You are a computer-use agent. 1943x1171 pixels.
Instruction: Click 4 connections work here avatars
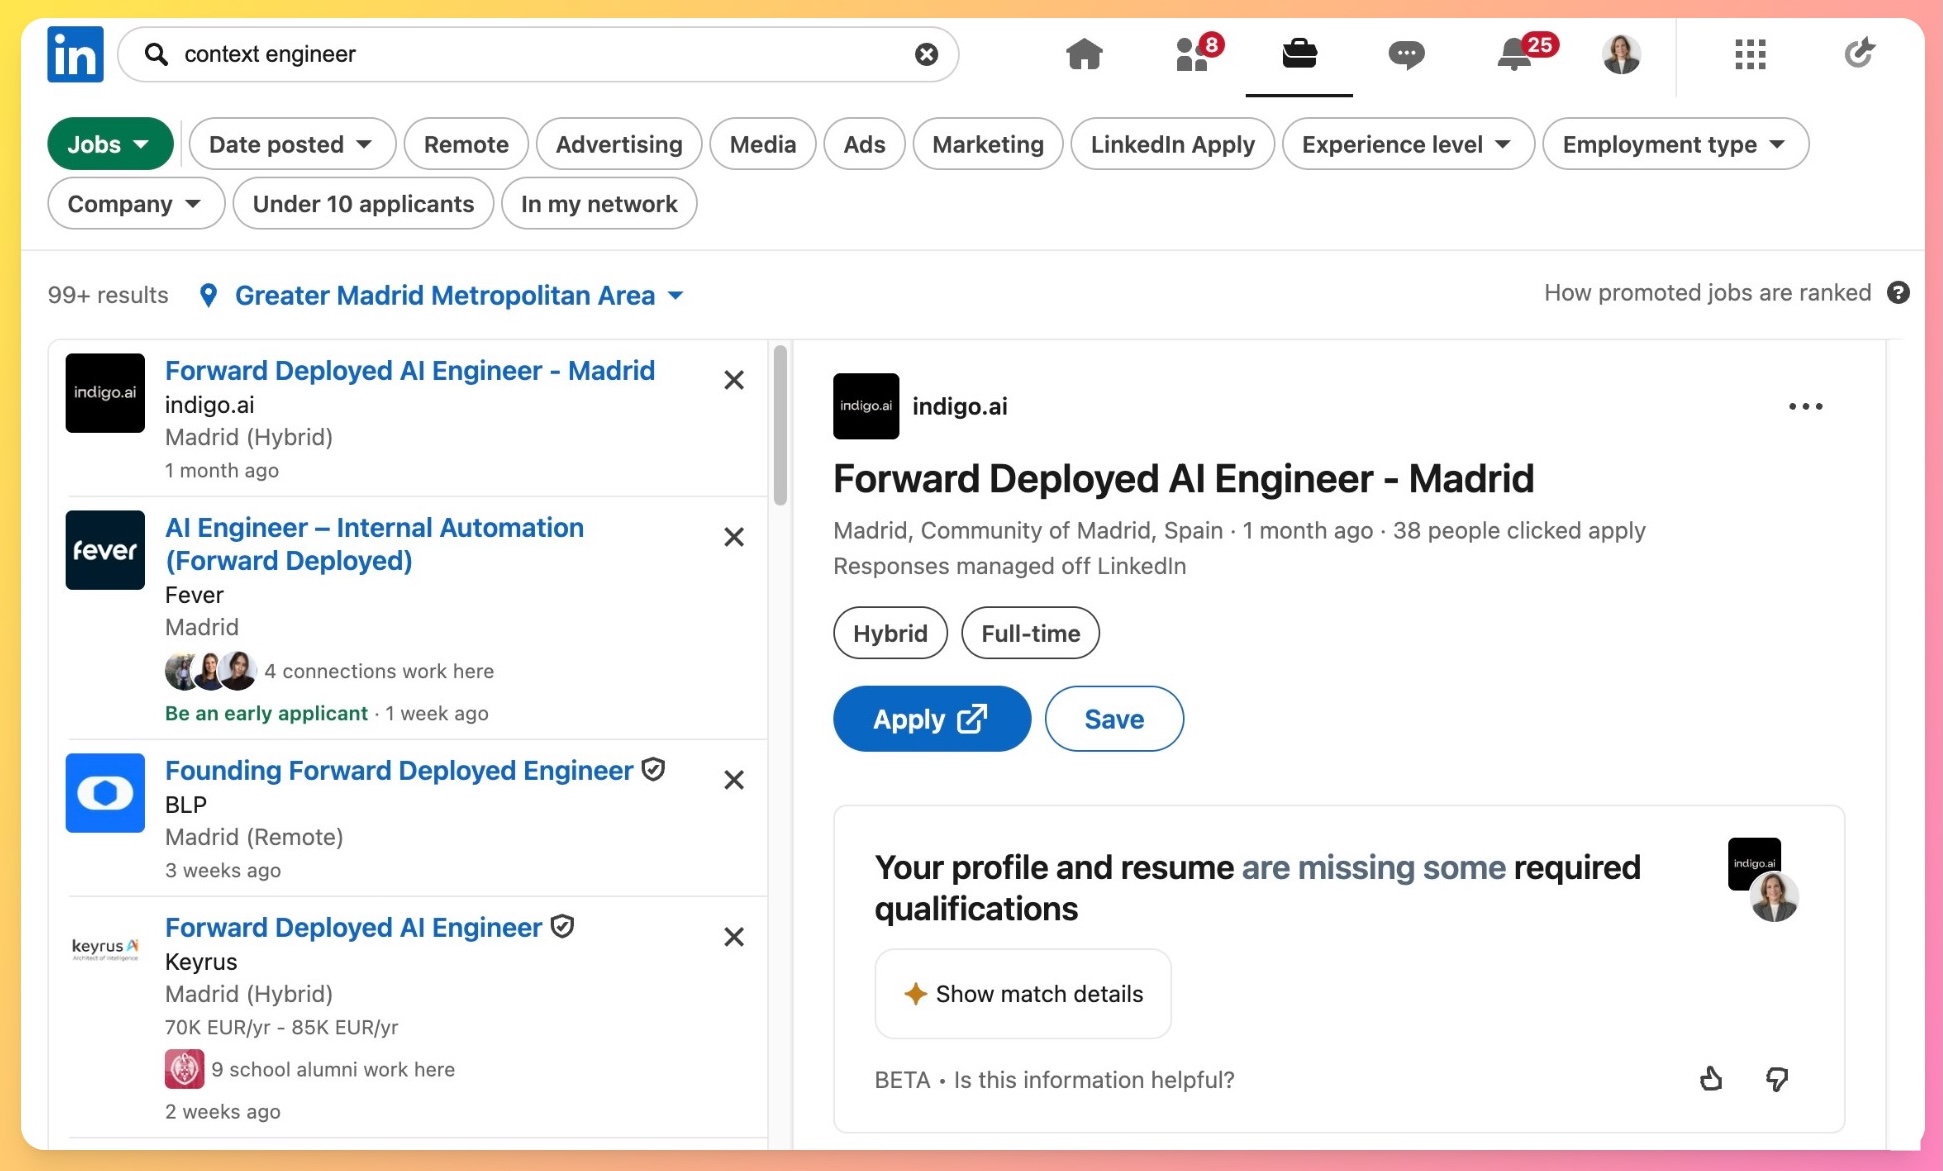(x=211, y=671)
